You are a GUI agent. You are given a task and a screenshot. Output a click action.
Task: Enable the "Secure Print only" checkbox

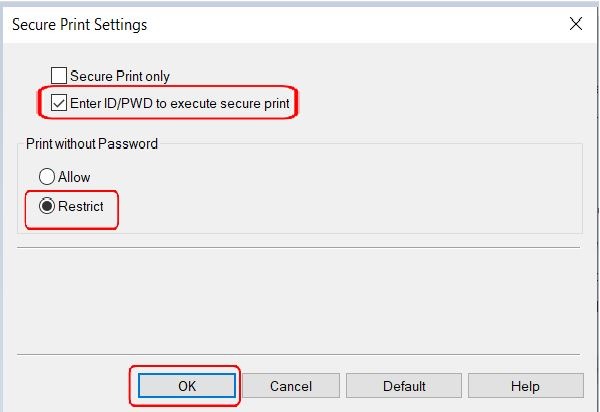pyautogui.click(x=58, y=75)
